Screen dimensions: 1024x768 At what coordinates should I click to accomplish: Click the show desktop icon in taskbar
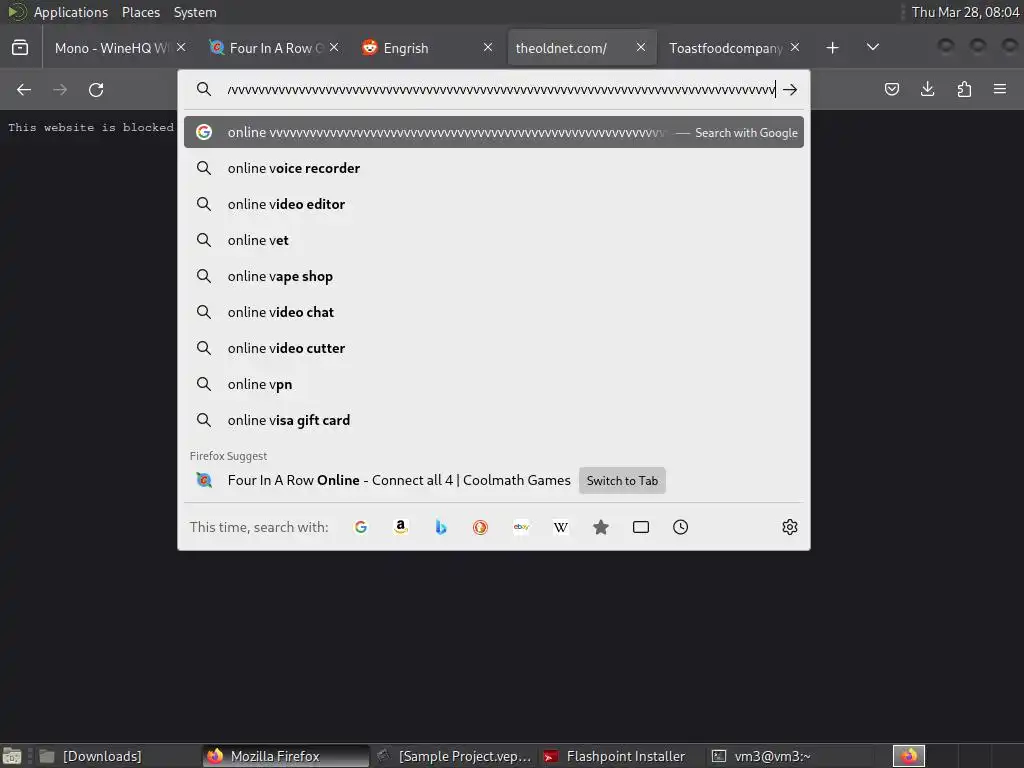click(x=12, y=756)
